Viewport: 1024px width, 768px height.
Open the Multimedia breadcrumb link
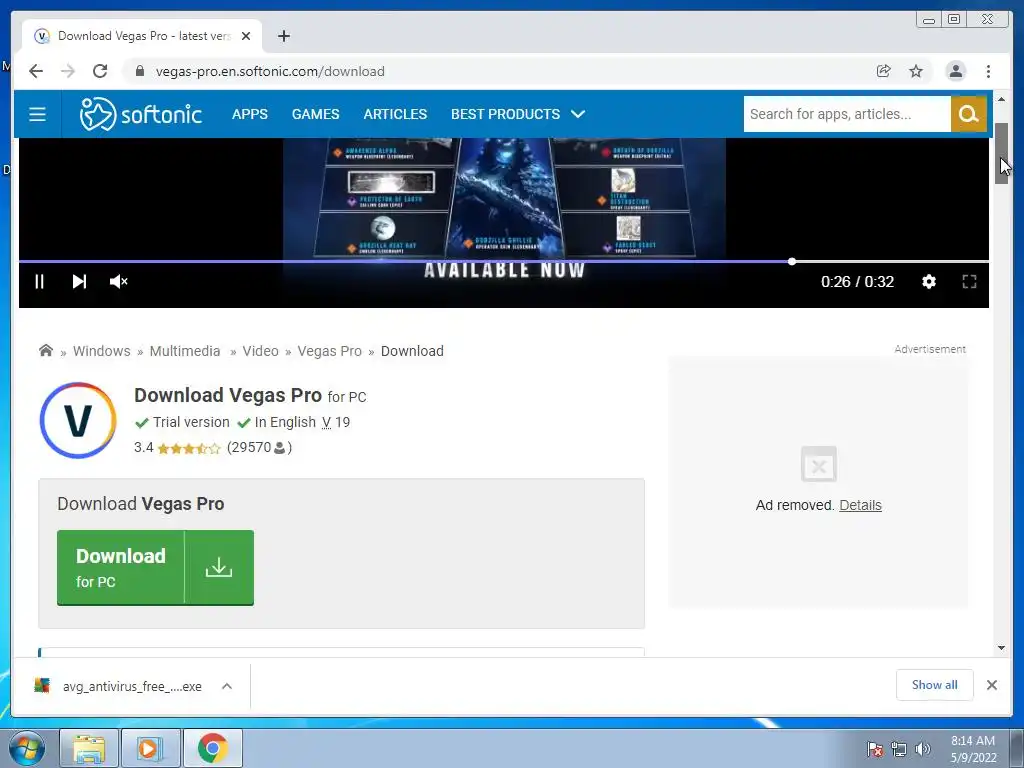click(185, 351)
